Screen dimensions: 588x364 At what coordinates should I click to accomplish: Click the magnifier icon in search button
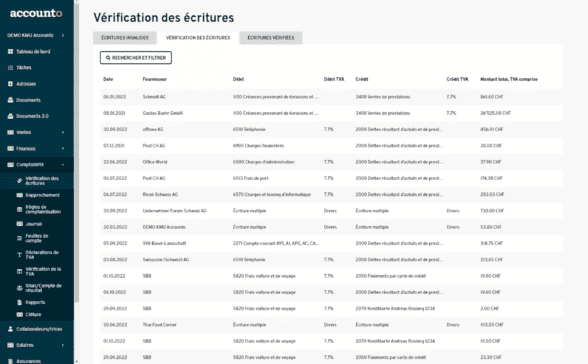(x=108, y=58)
